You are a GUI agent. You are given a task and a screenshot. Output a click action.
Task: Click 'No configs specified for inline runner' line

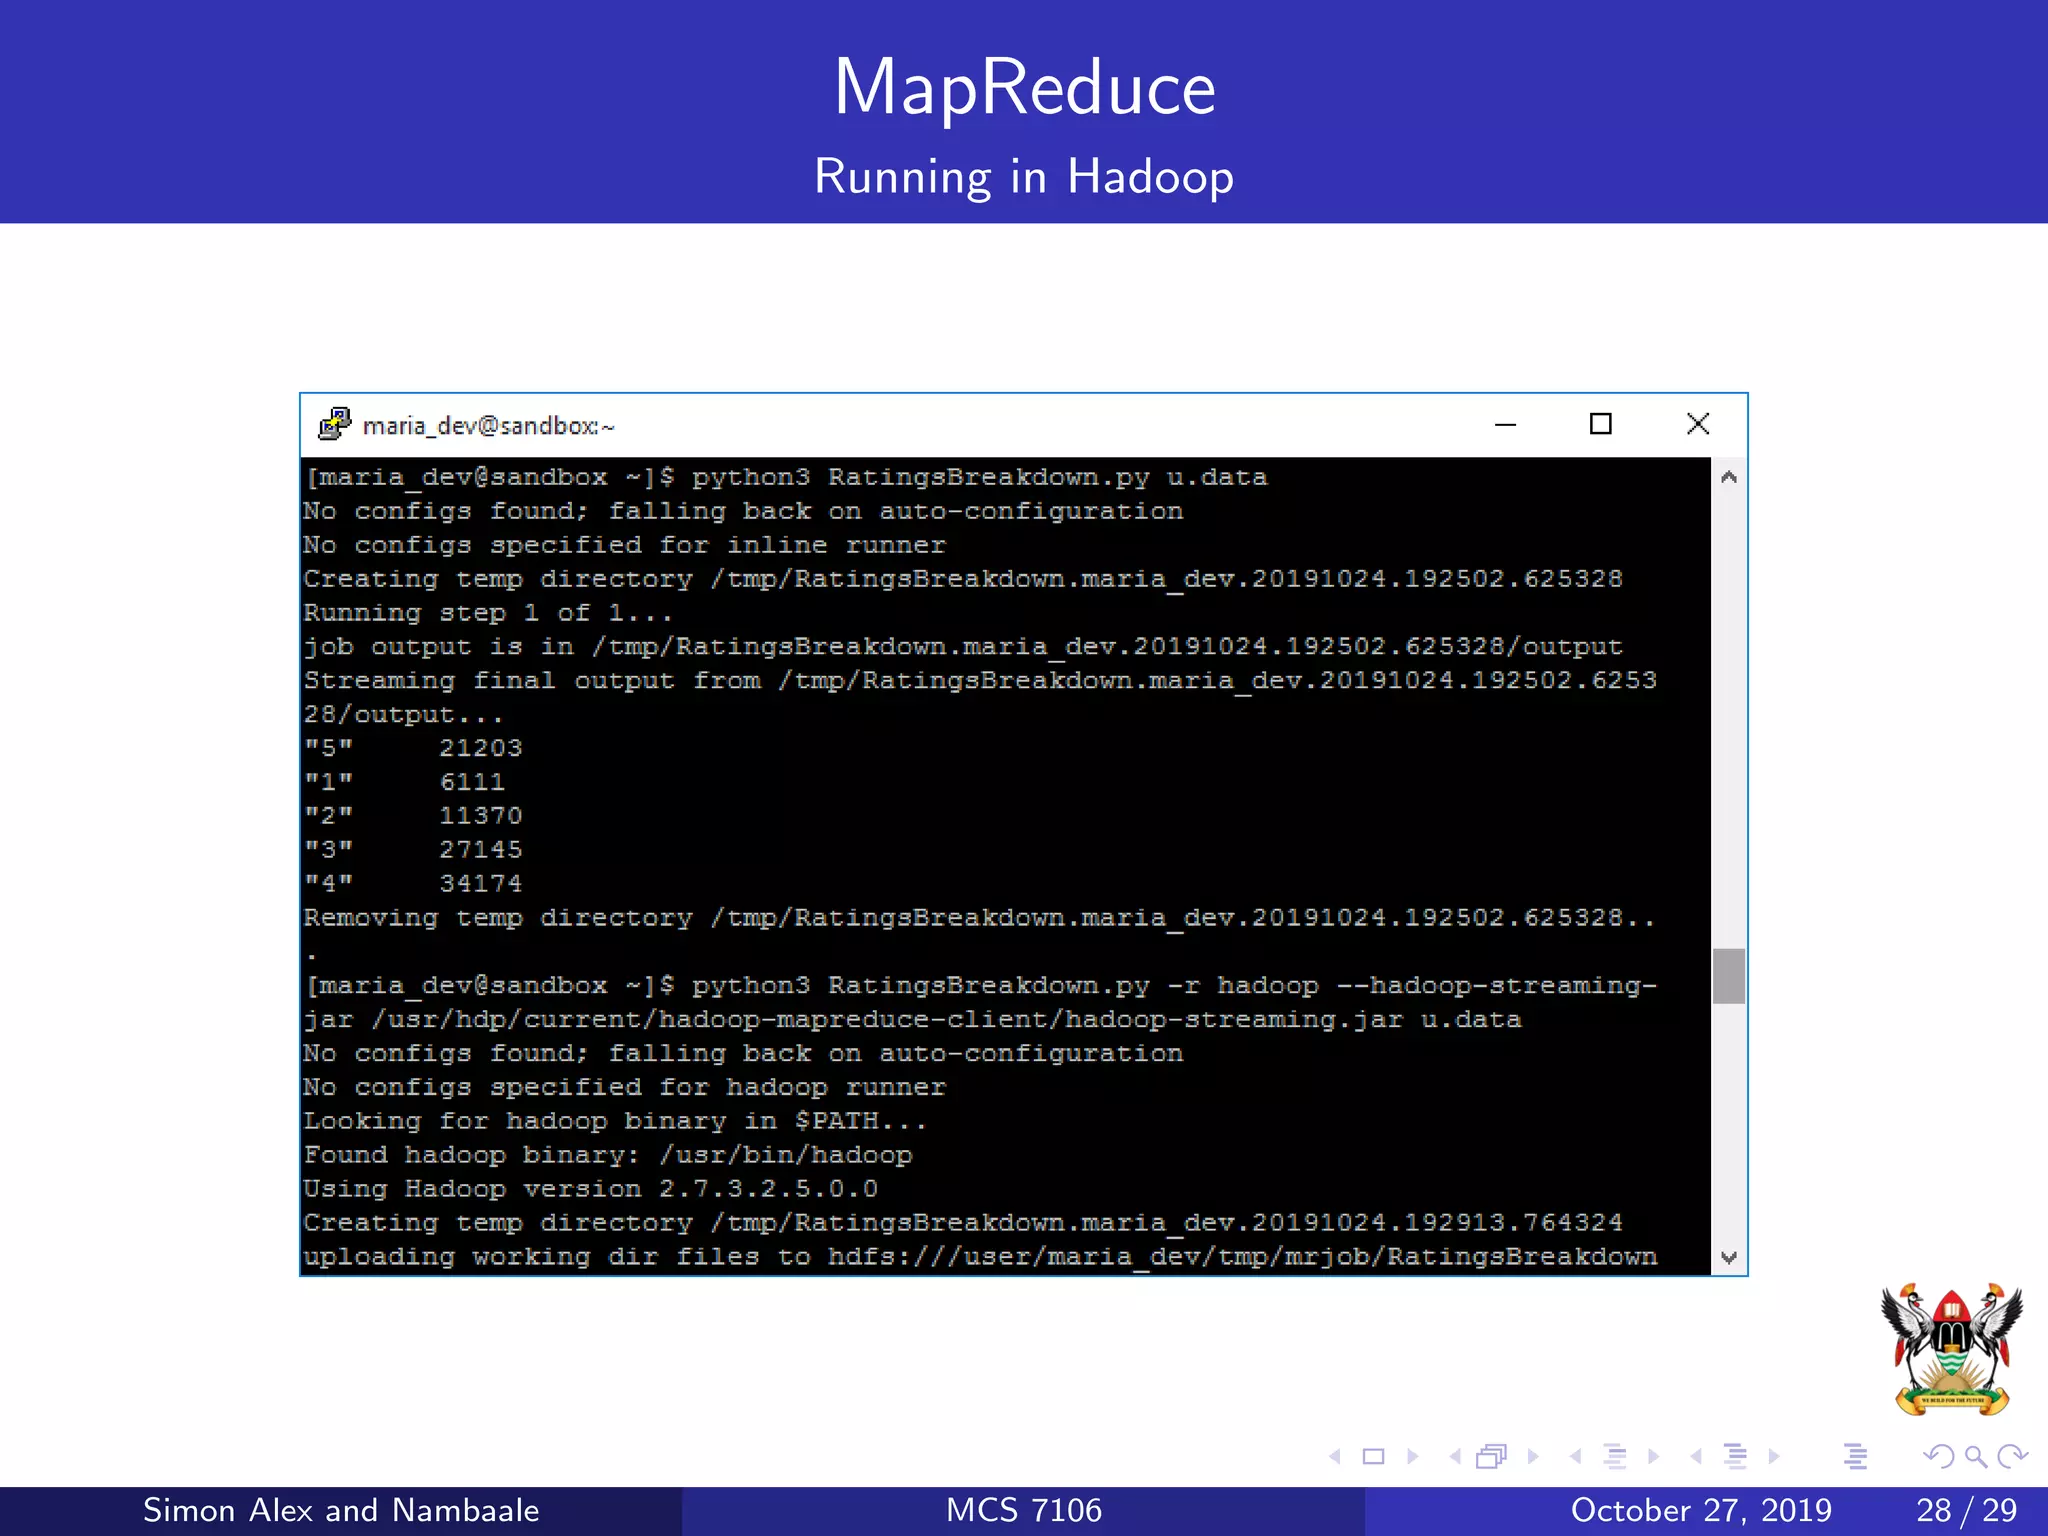(625, 545)
